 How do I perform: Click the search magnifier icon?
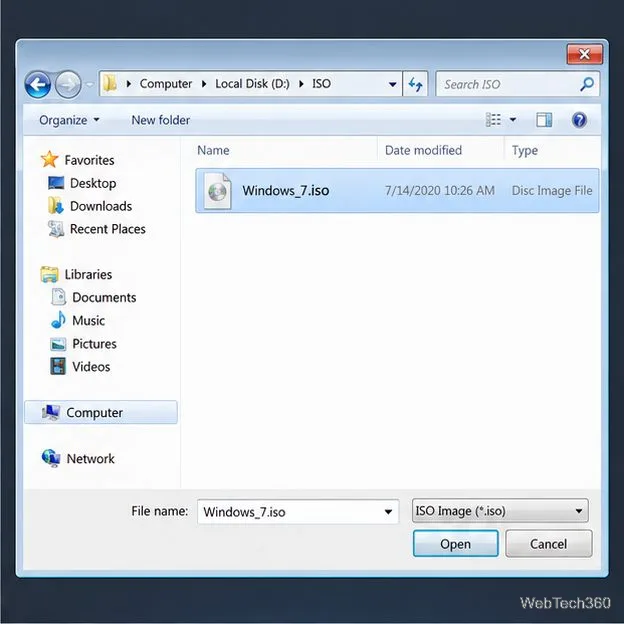point(587,84)
